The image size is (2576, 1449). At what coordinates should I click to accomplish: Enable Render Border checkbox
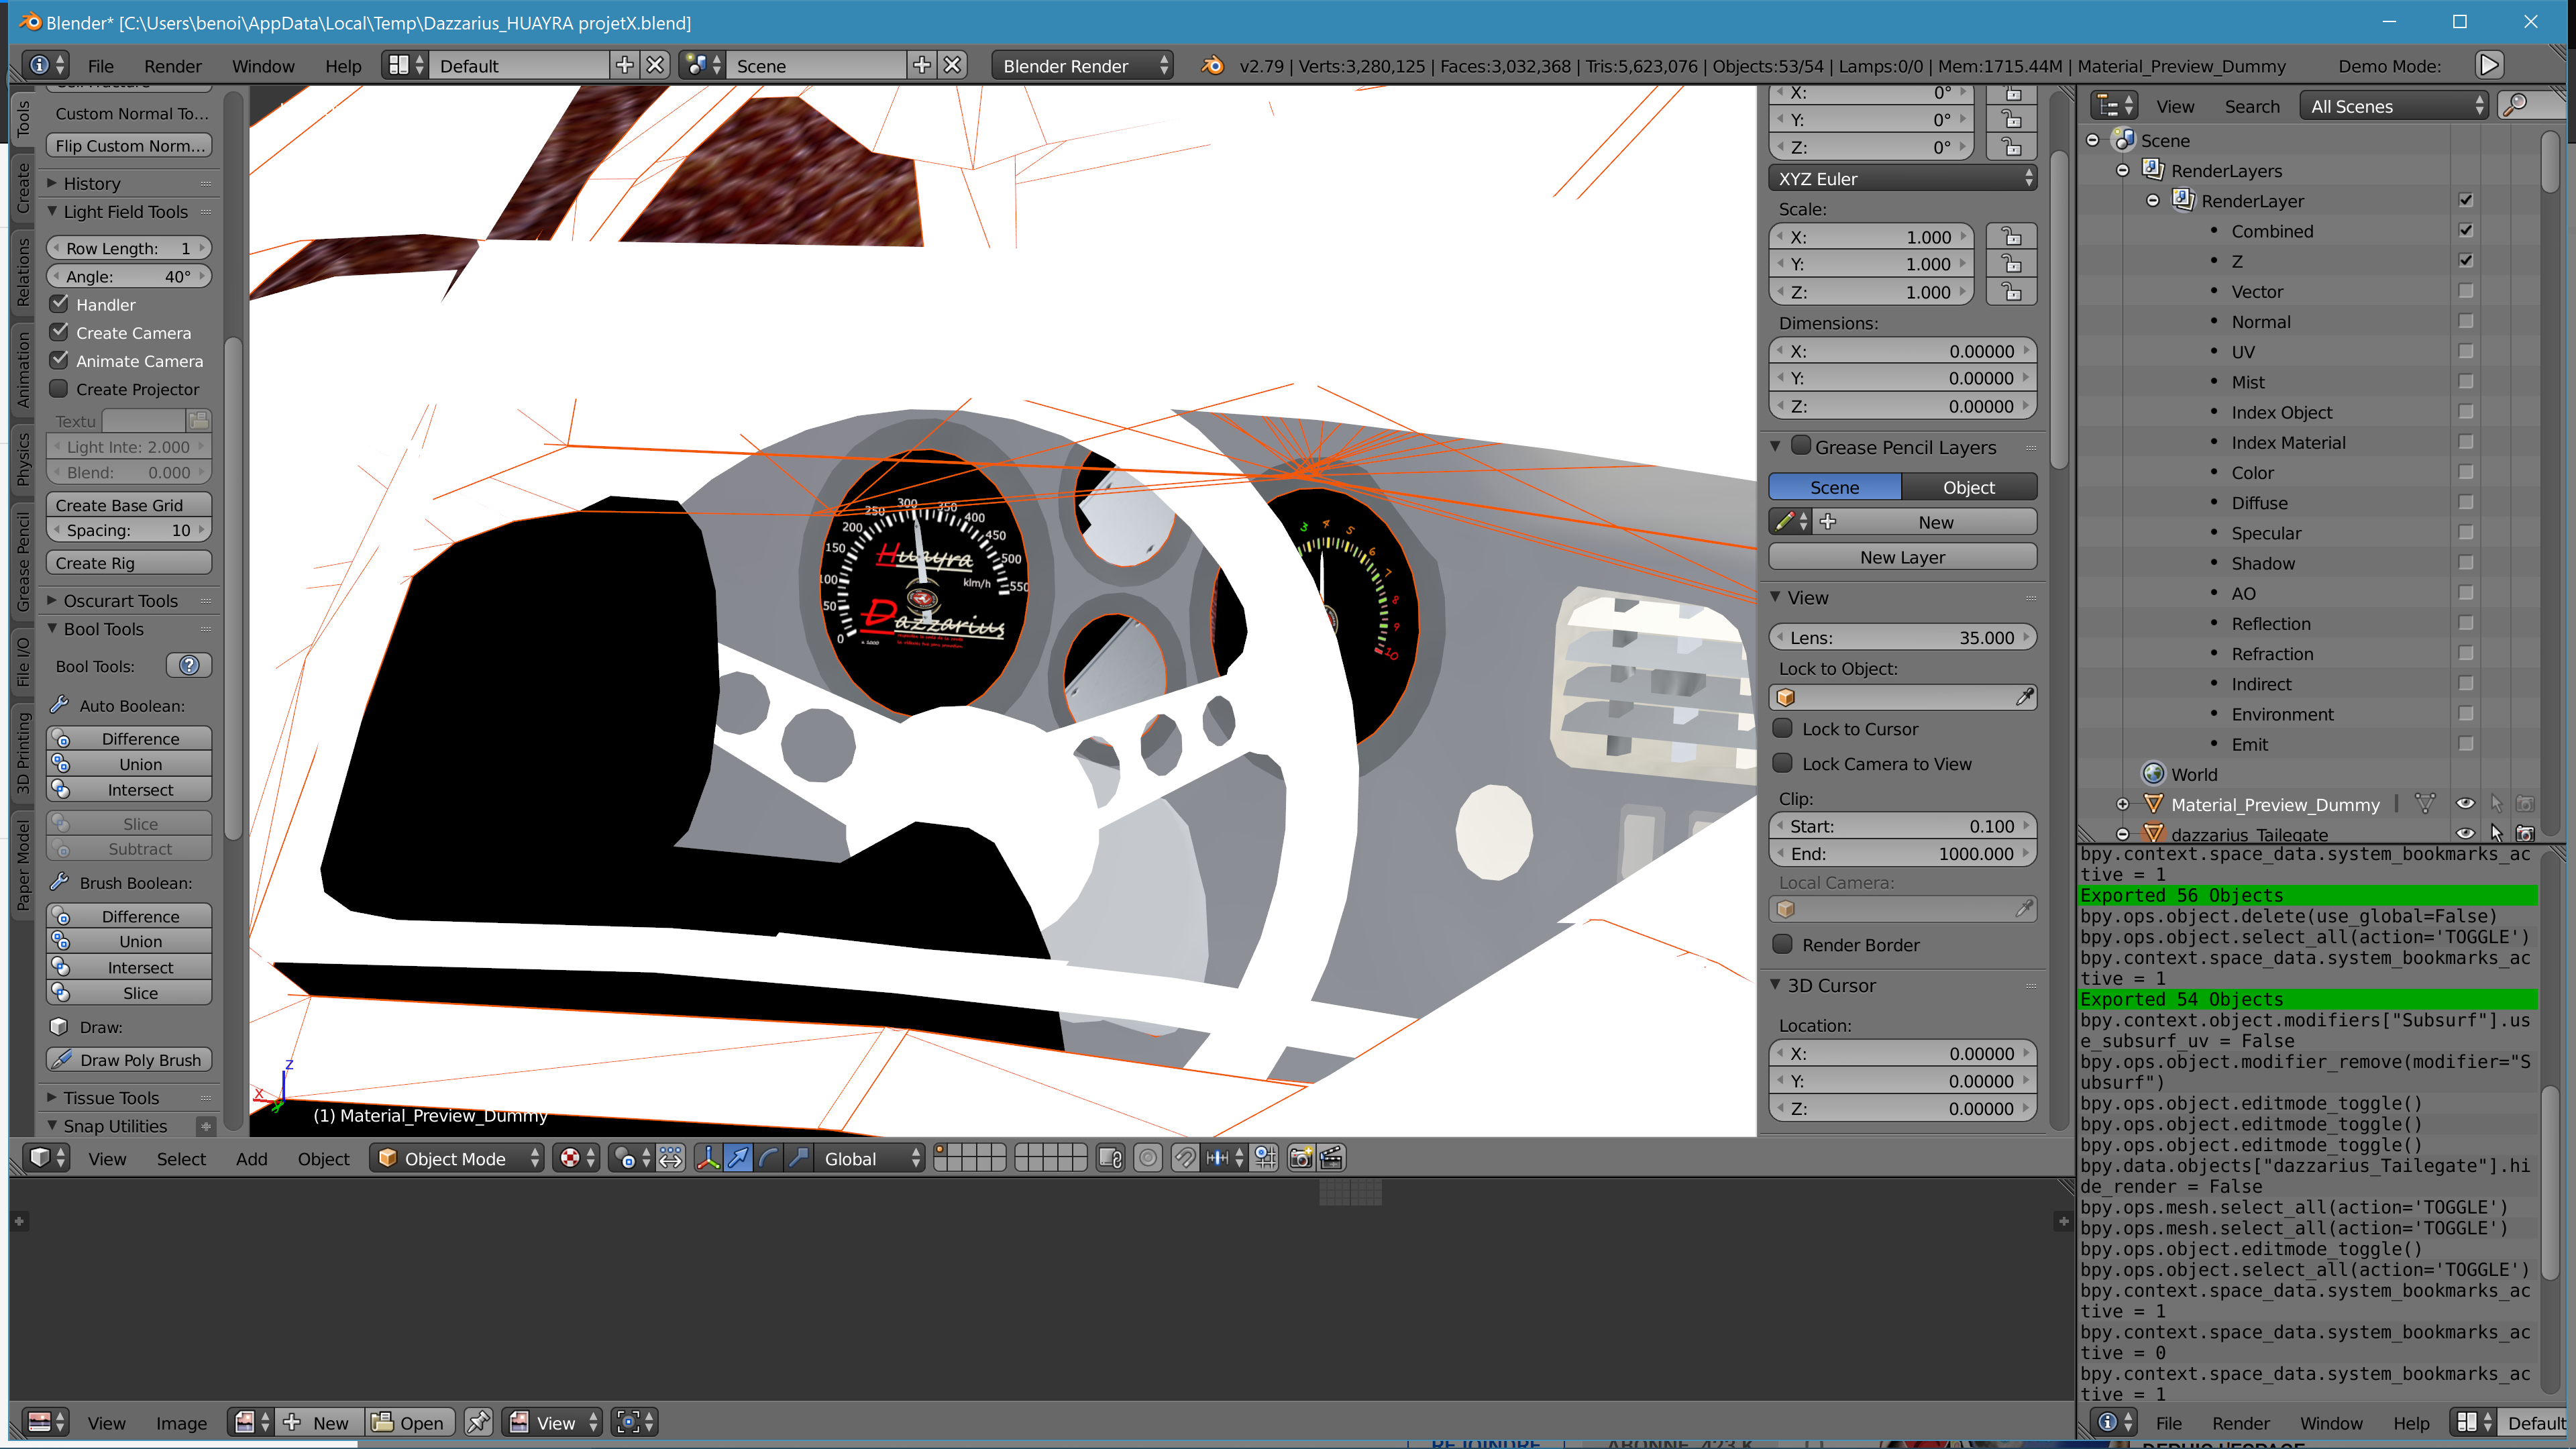[1782, 944]
